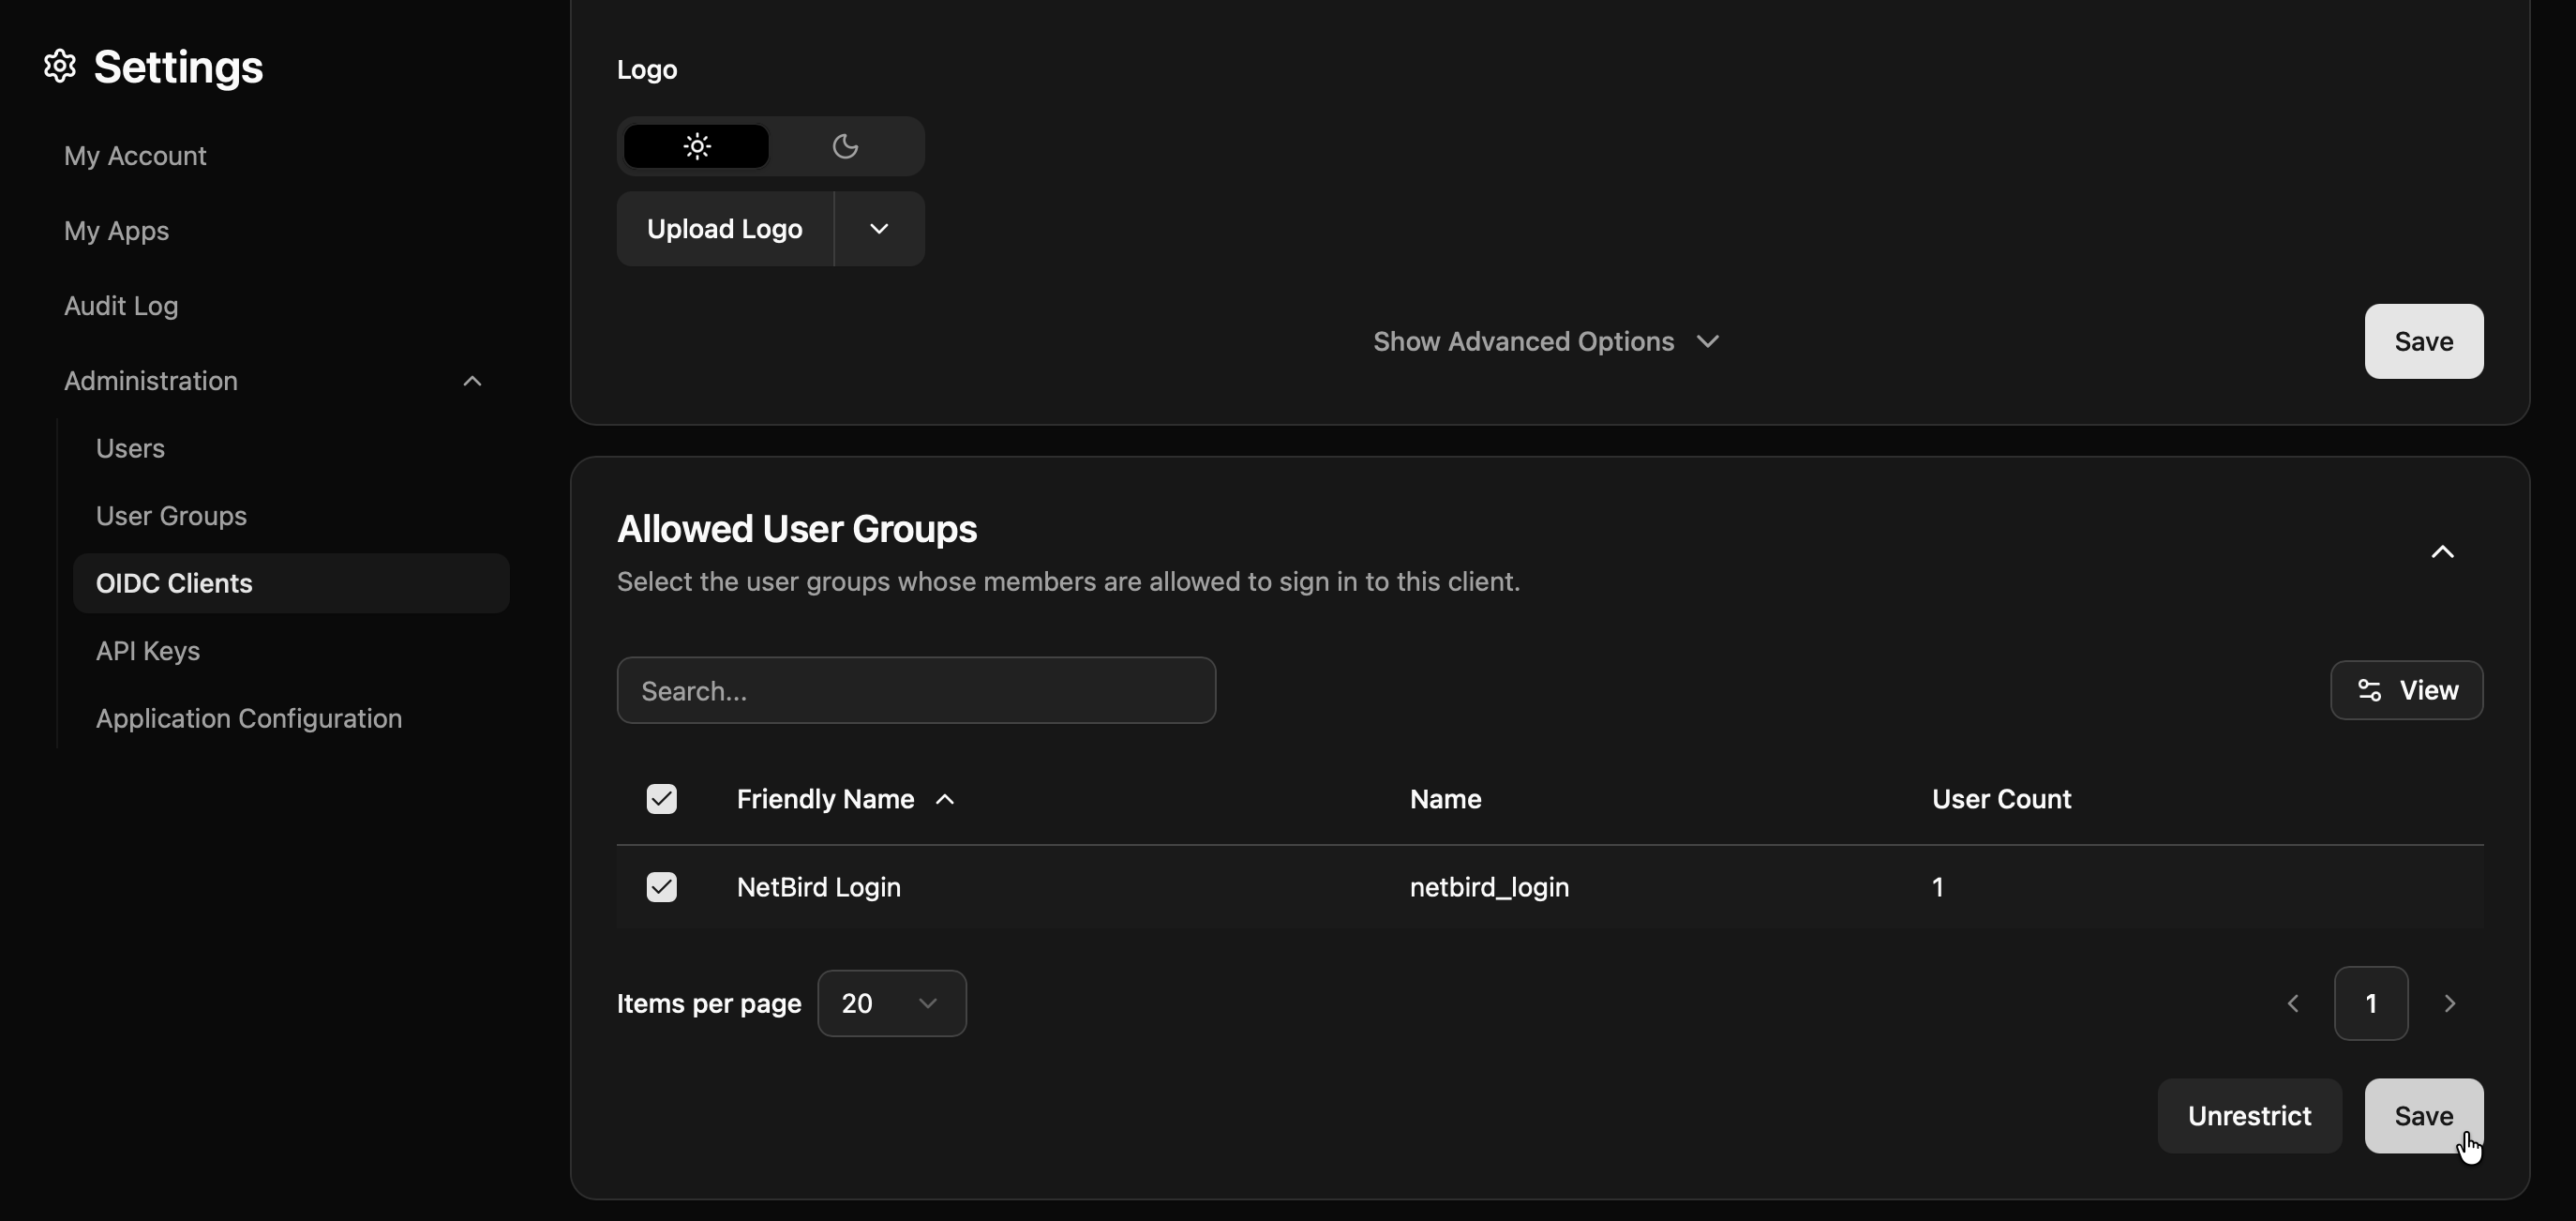
Task: Toggle the select-all checkbox in the table header
Action: [662, 798]
